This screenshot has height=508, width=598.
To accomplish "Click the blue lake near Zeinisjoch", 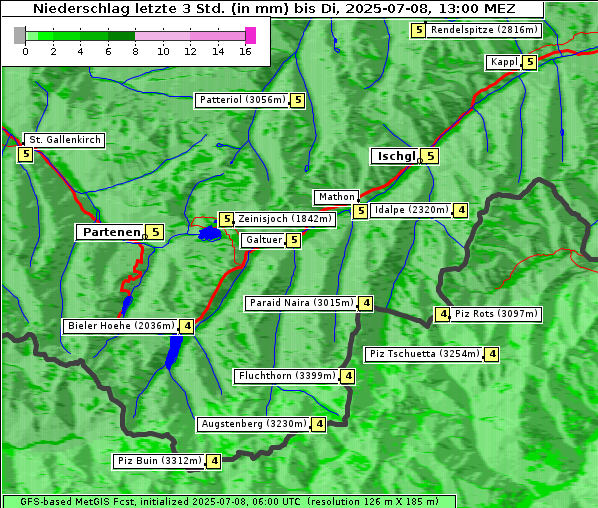I will click(x=210, y=233).
